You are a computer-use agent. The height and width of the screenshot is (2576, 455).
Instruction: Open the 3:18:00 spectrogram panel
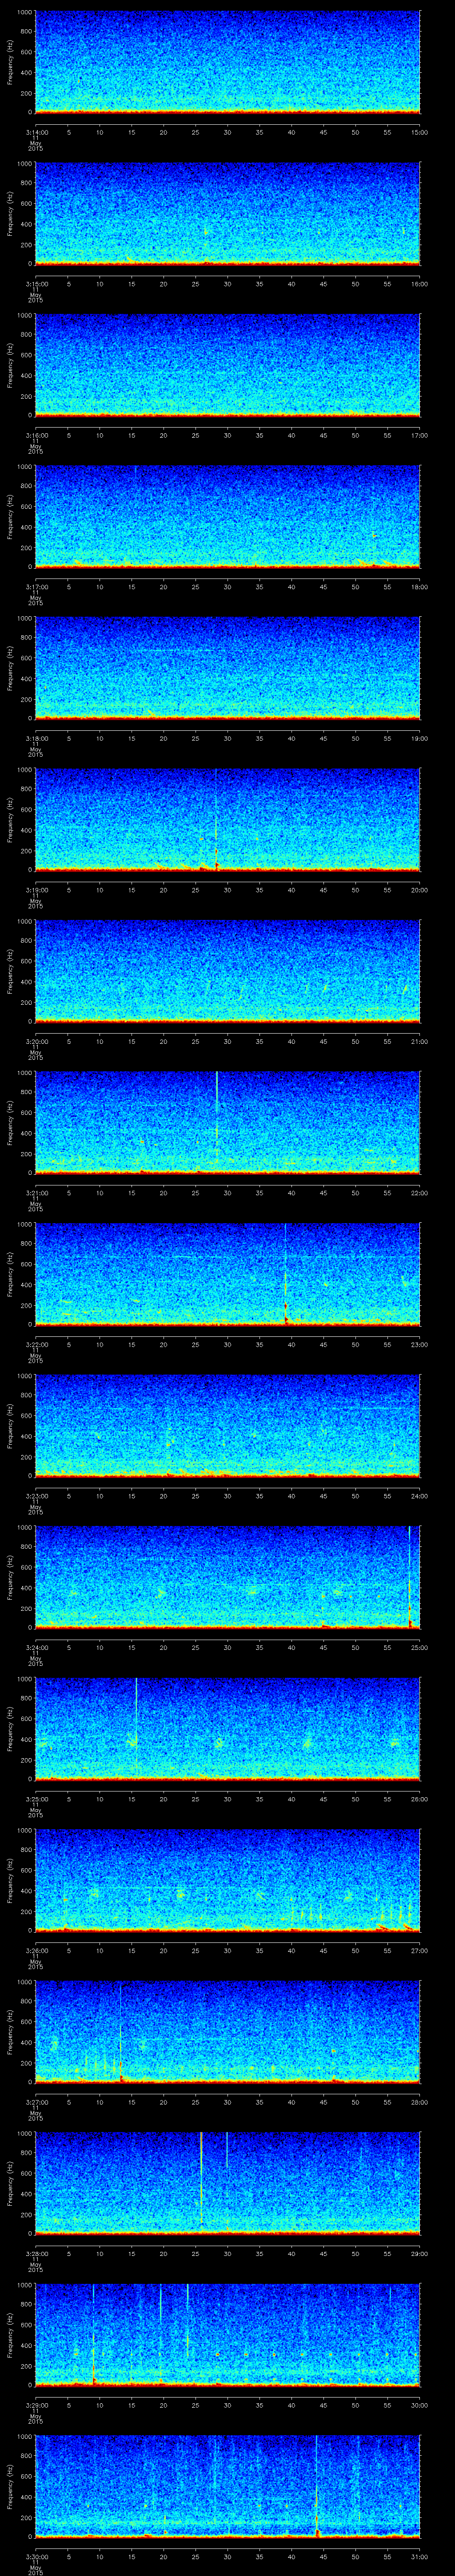point(227,668)
